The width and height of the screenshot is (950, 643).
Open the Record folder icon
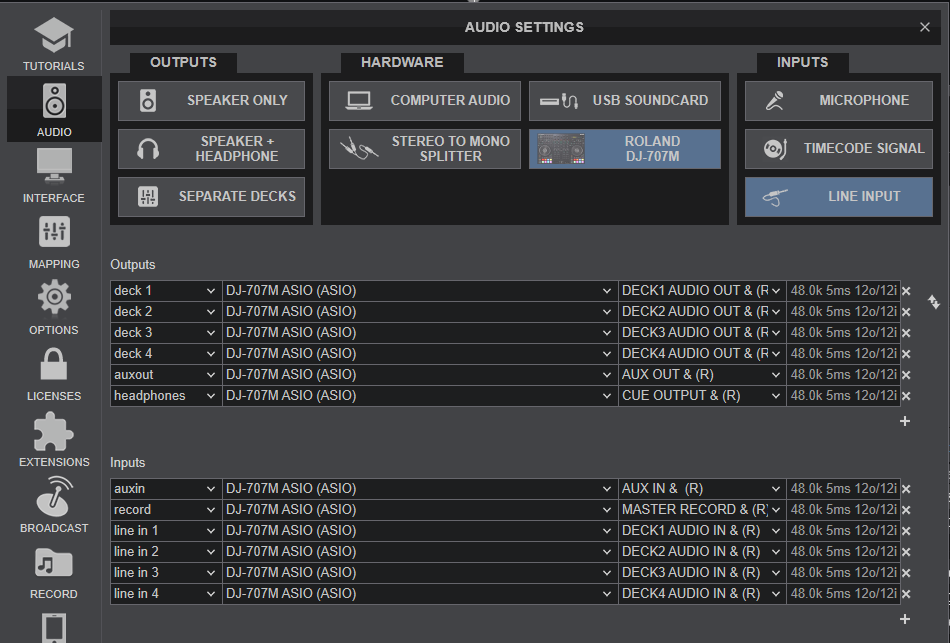(x=54, y=563)
